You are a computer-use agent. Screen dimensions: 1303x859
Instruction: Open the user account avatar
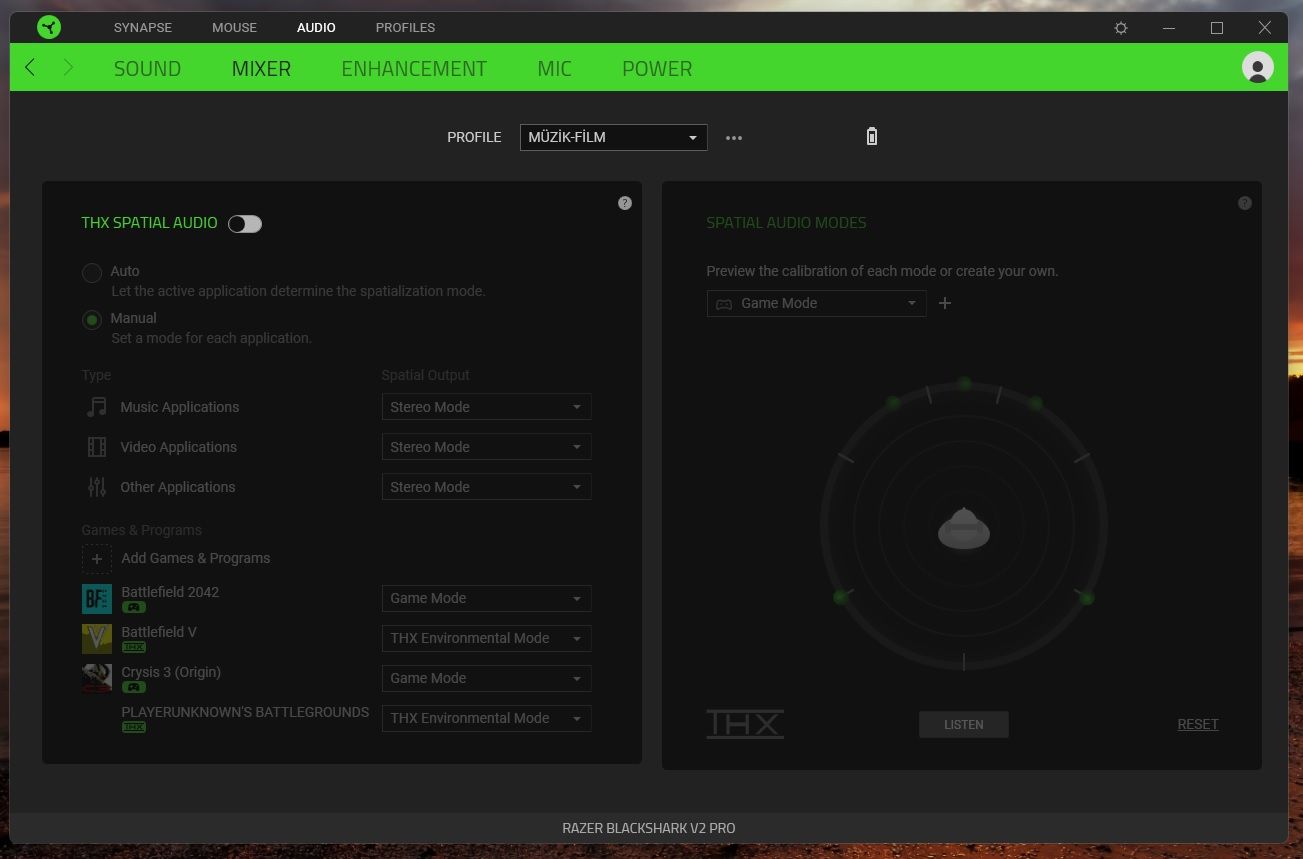click(1257, 67)
